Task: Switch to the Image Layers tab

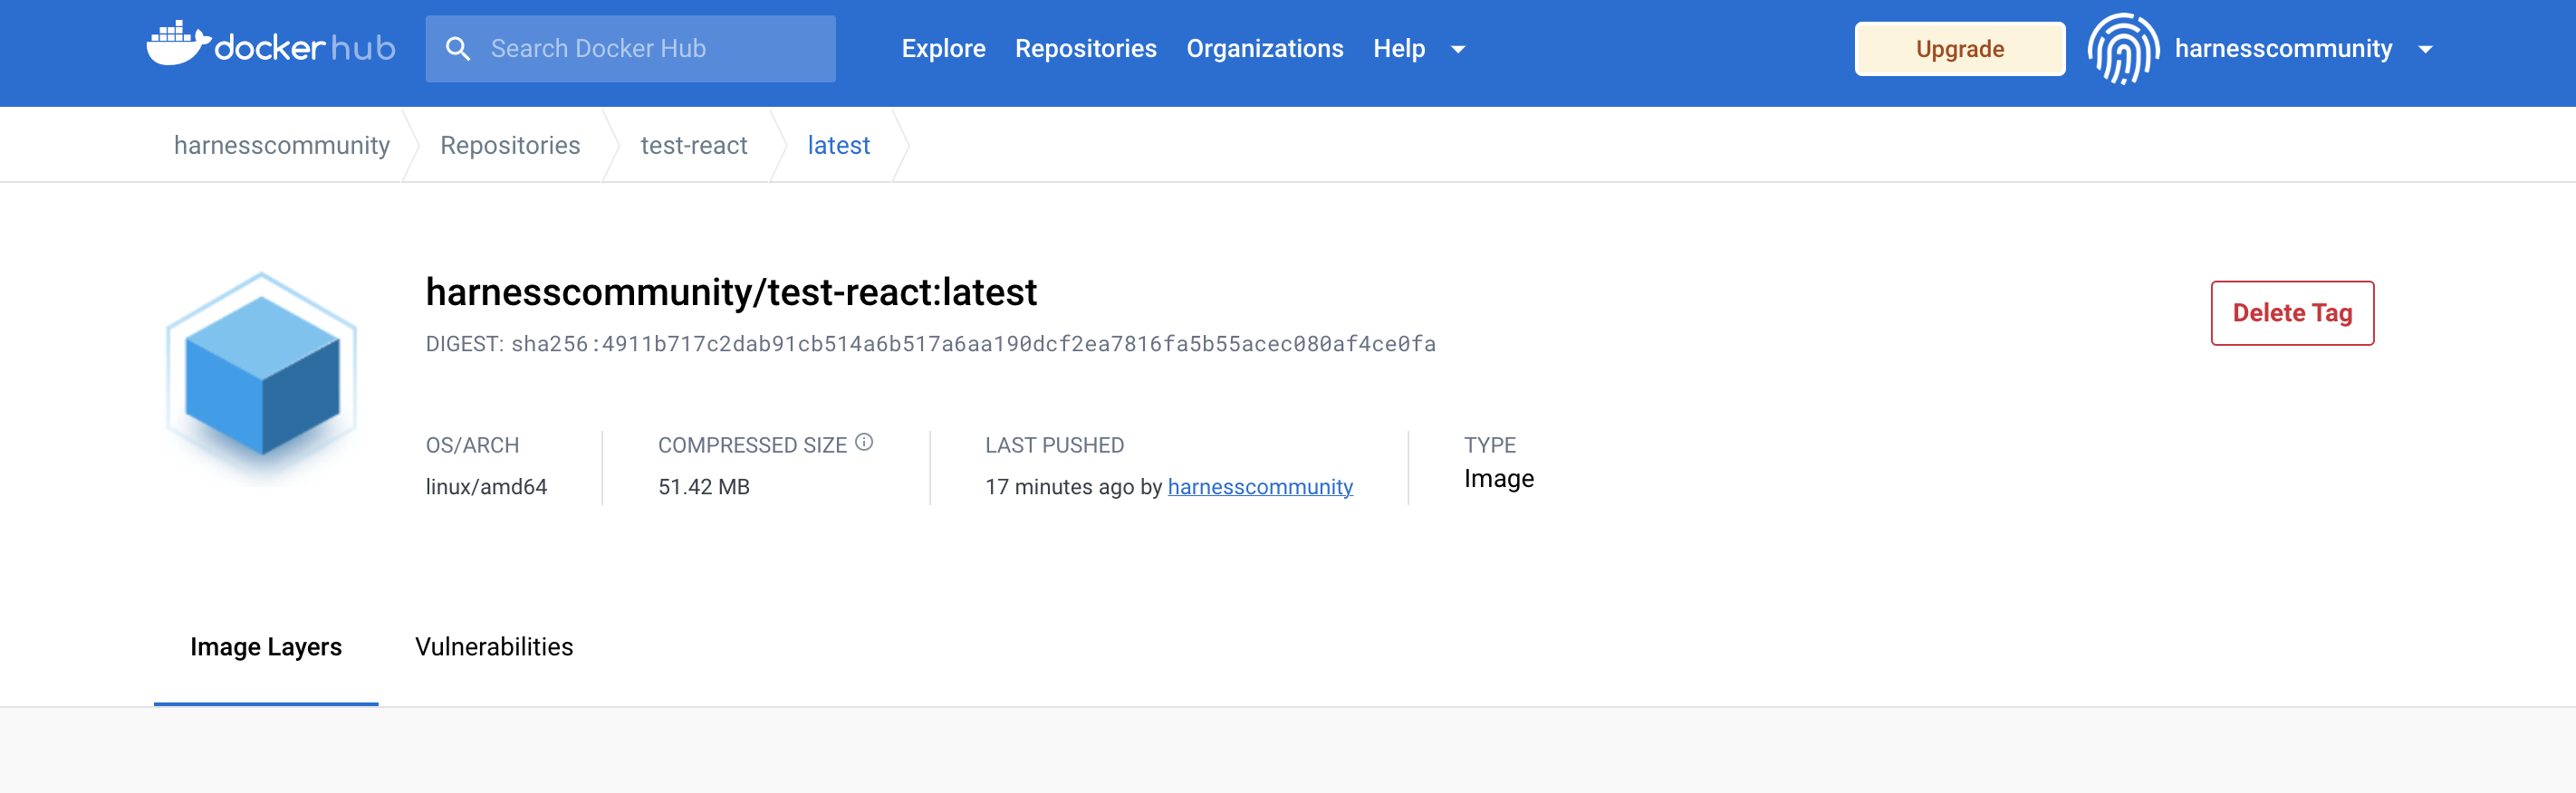Action: pos(266,647)
